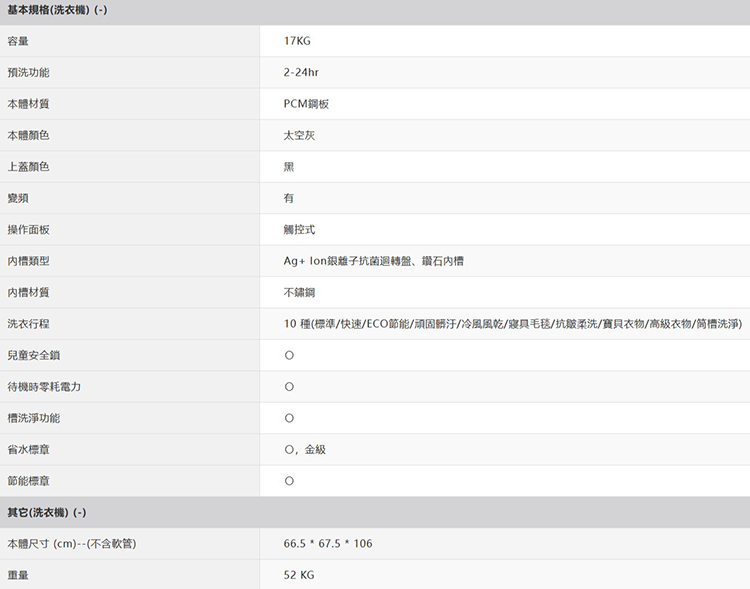Click the 上蓋顏色 row label
This screenshot has width=750, height=589.
28,167
